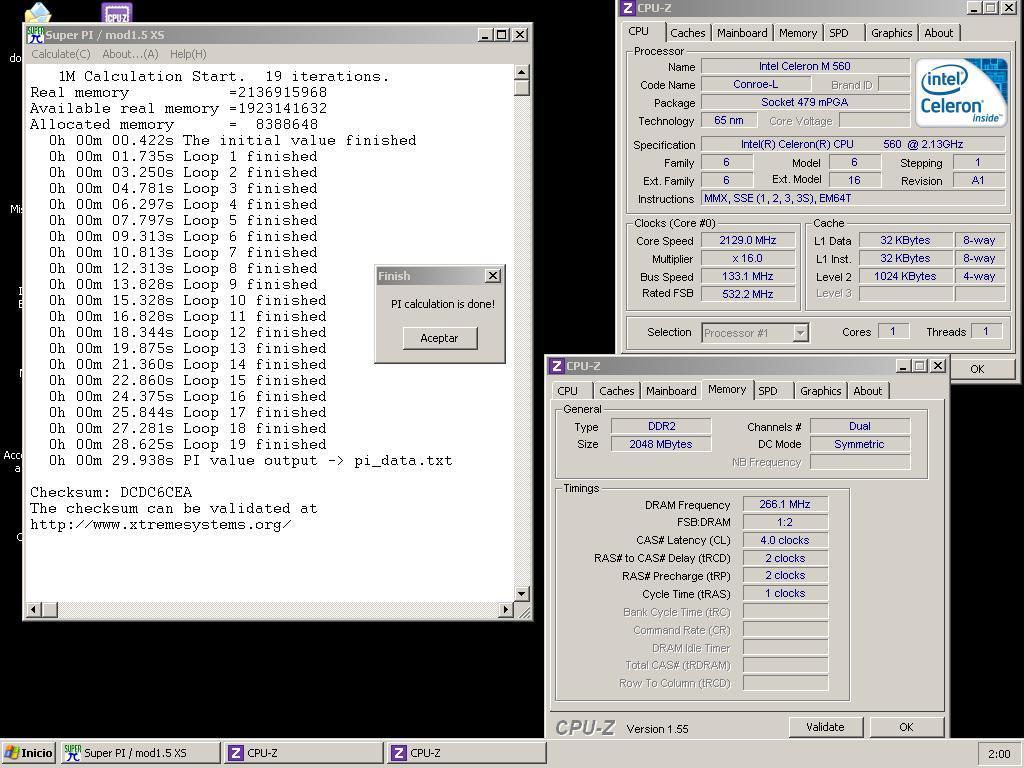Viewport: 1024px width, 768px height.
Task: Click the Bus Speed 133.1 MHz value
Action: coord(748,276)
